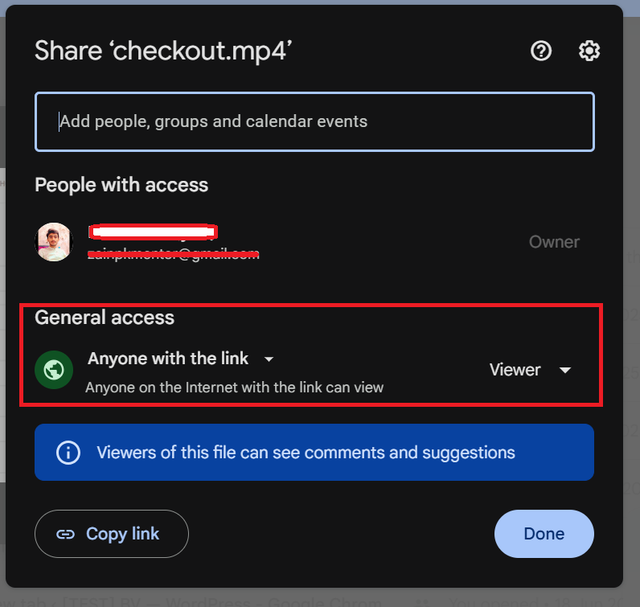640x607 pixels.
Task: Focus the 'Add people, groups and calendar events' field
Action: coord(314,122)
